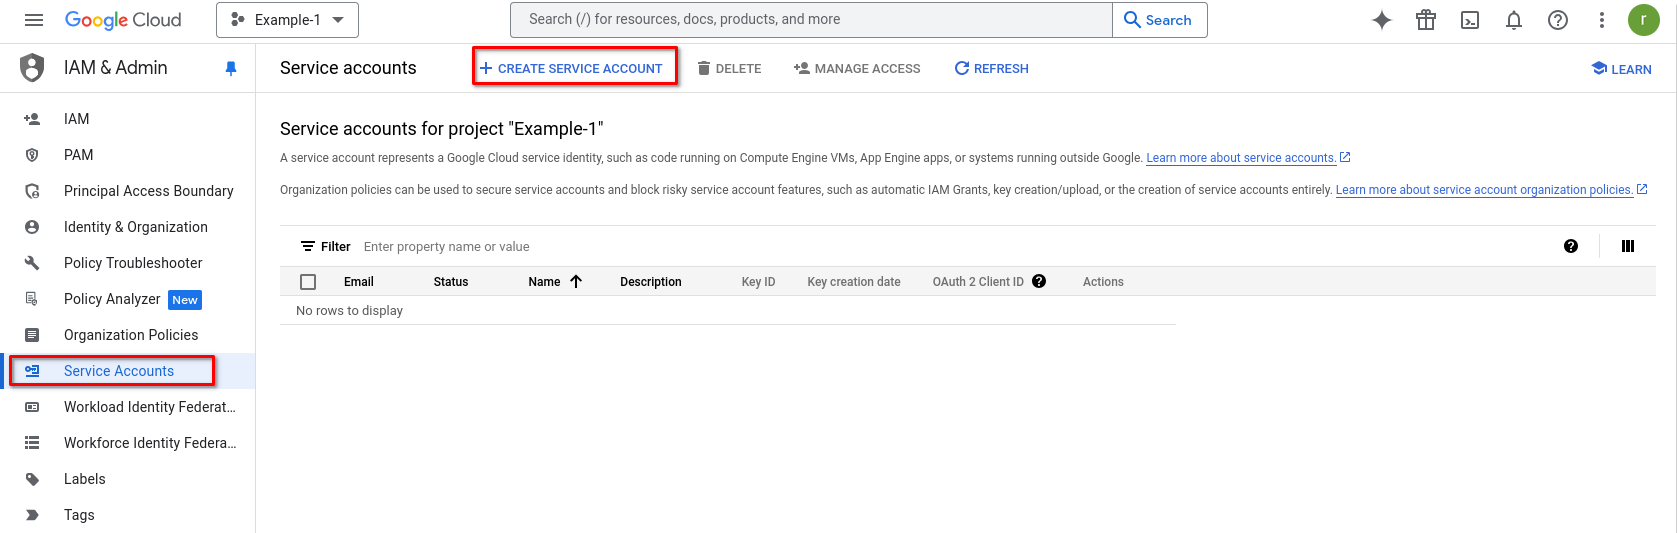1677x533 pixels.
Task: Click the Key creation date header
Action: click(x=854, y=282)
